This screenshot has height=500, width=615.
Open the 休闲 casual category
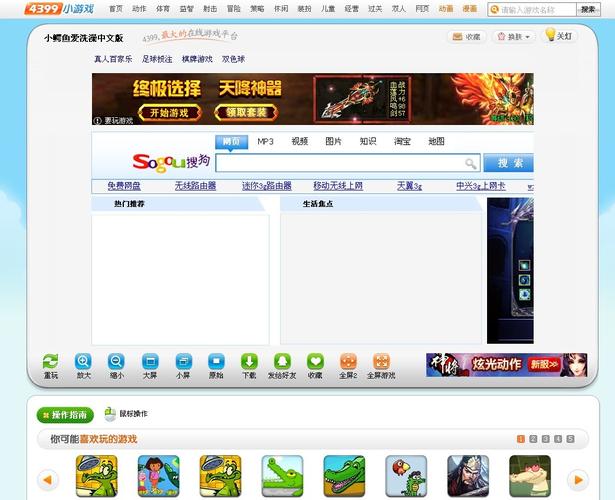pos(281,9)
